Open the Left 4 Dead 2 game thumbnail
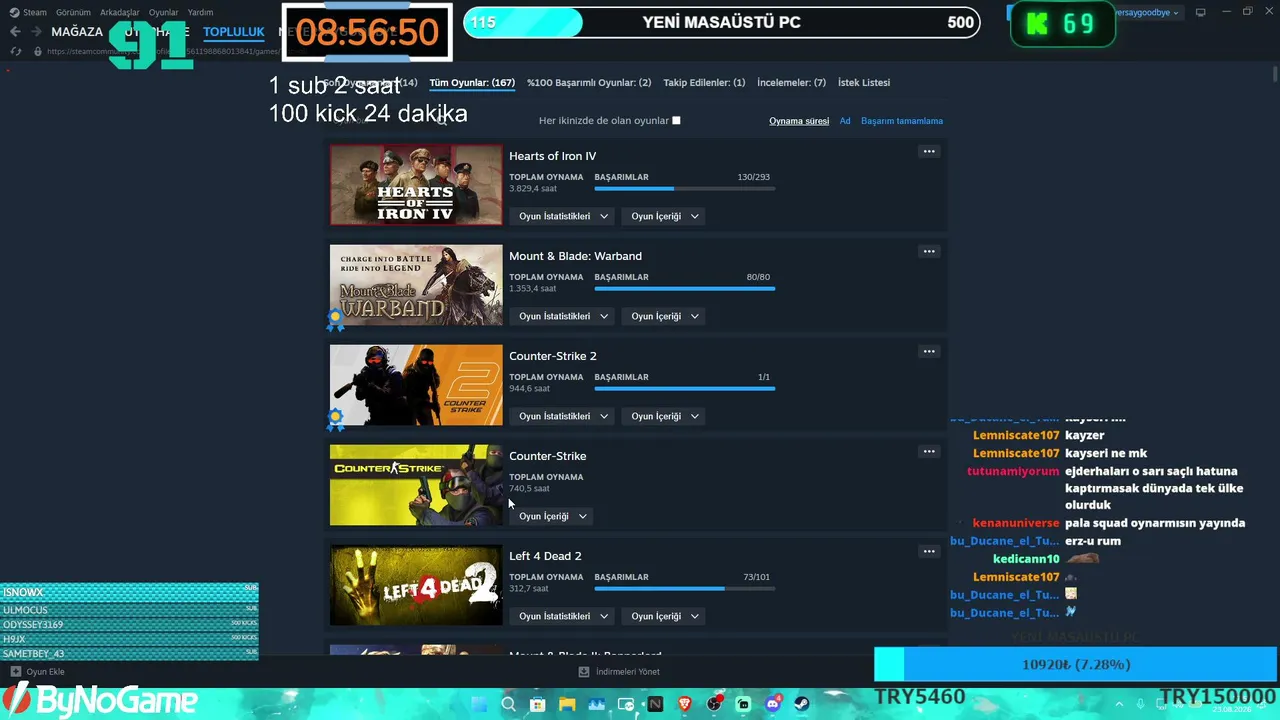 coord(416,585)
